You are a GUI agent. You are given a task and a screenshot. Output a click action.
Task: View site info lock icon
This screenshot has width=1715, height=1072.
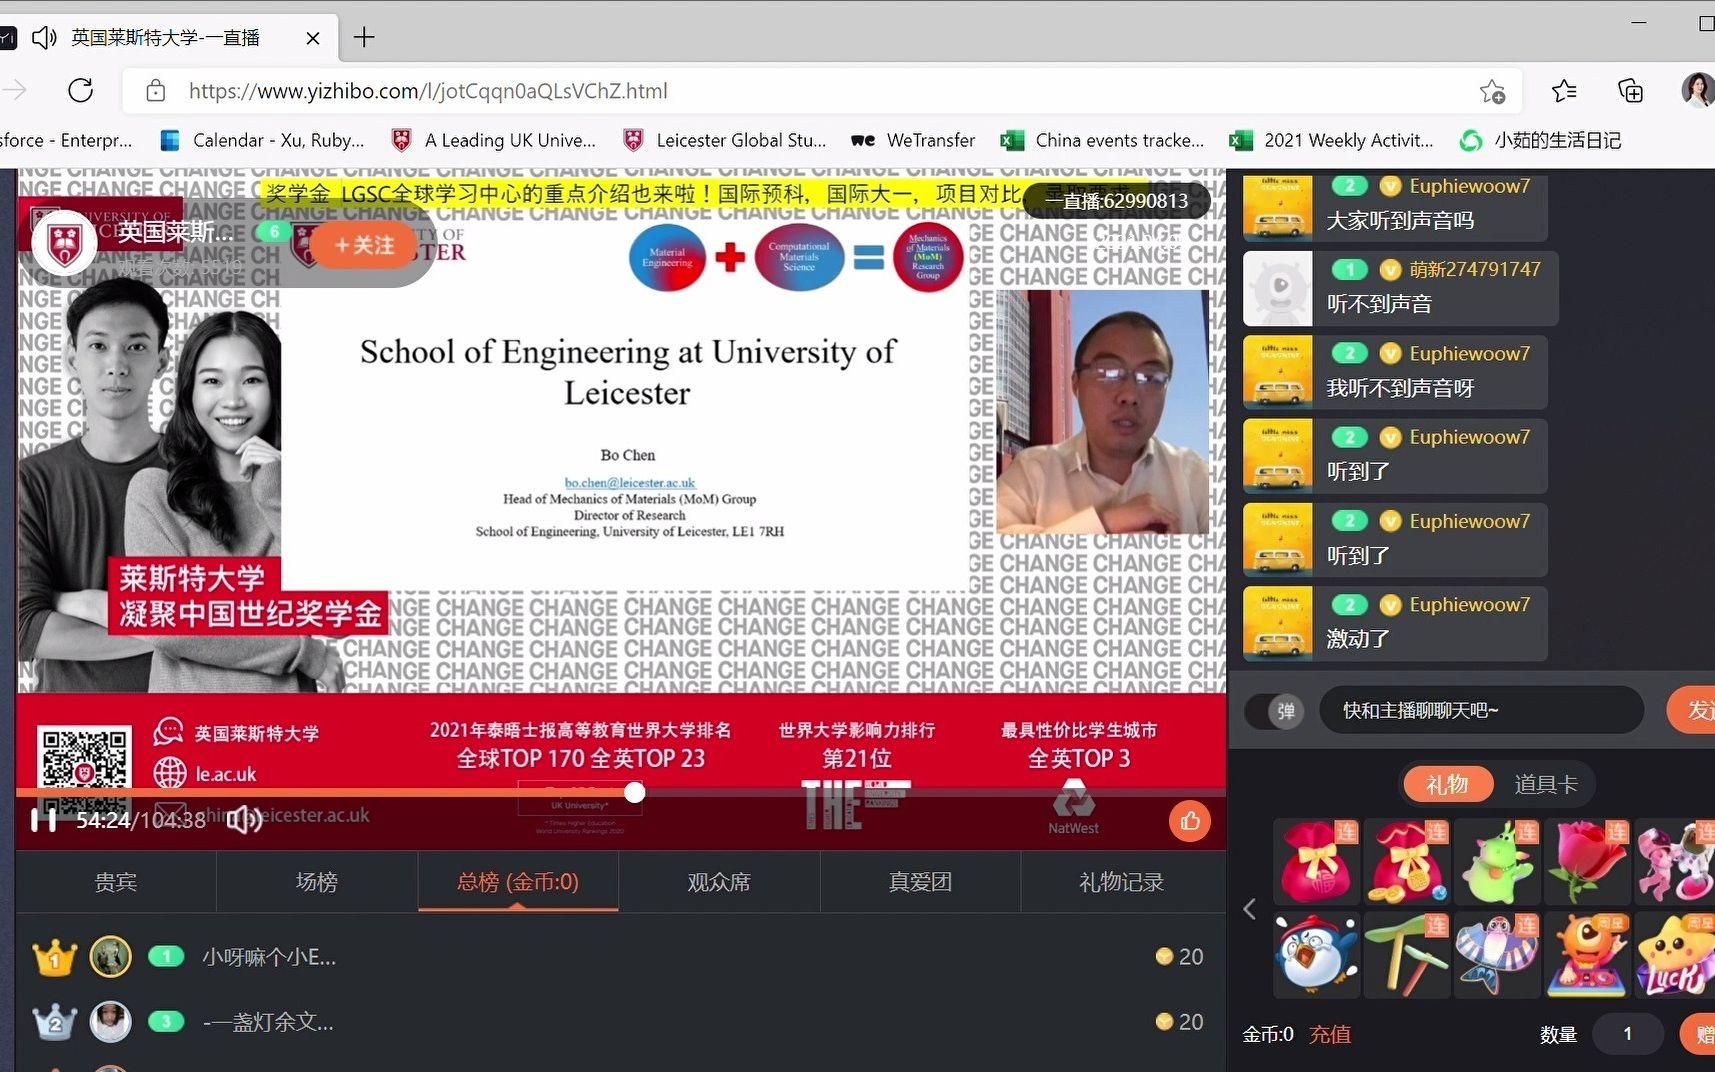click(x=156, y=91)
